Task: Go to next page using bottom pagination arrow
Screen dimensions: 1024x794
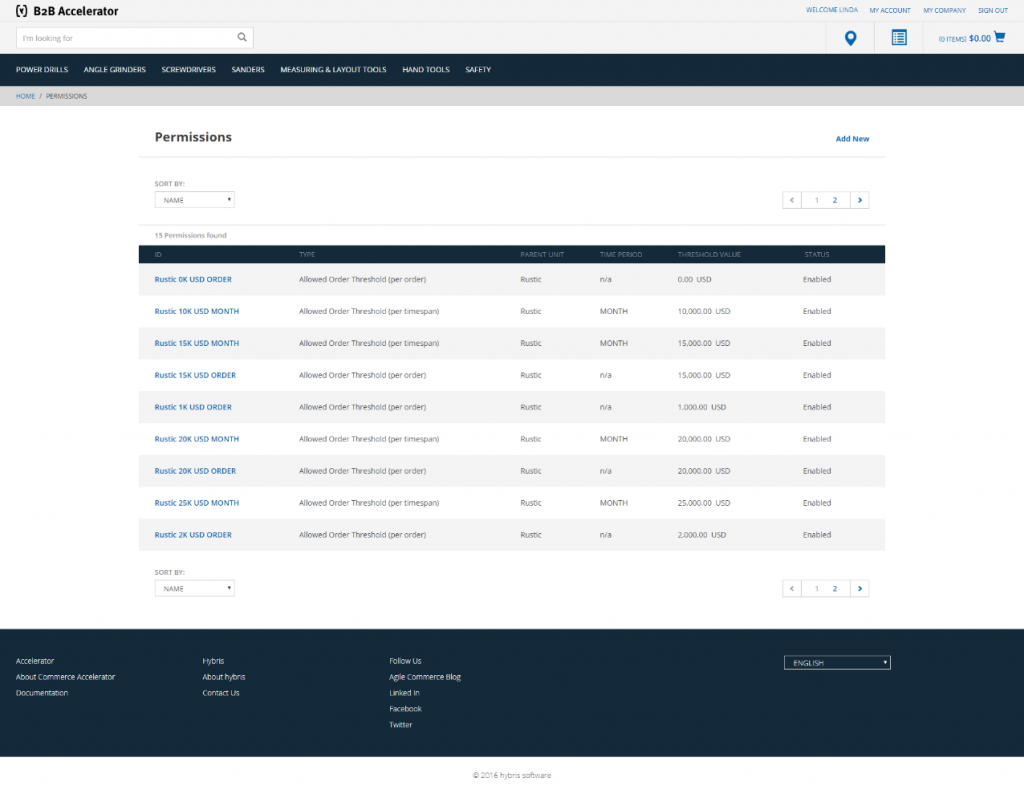Action: pyautogui.click(x=859, y=588)
